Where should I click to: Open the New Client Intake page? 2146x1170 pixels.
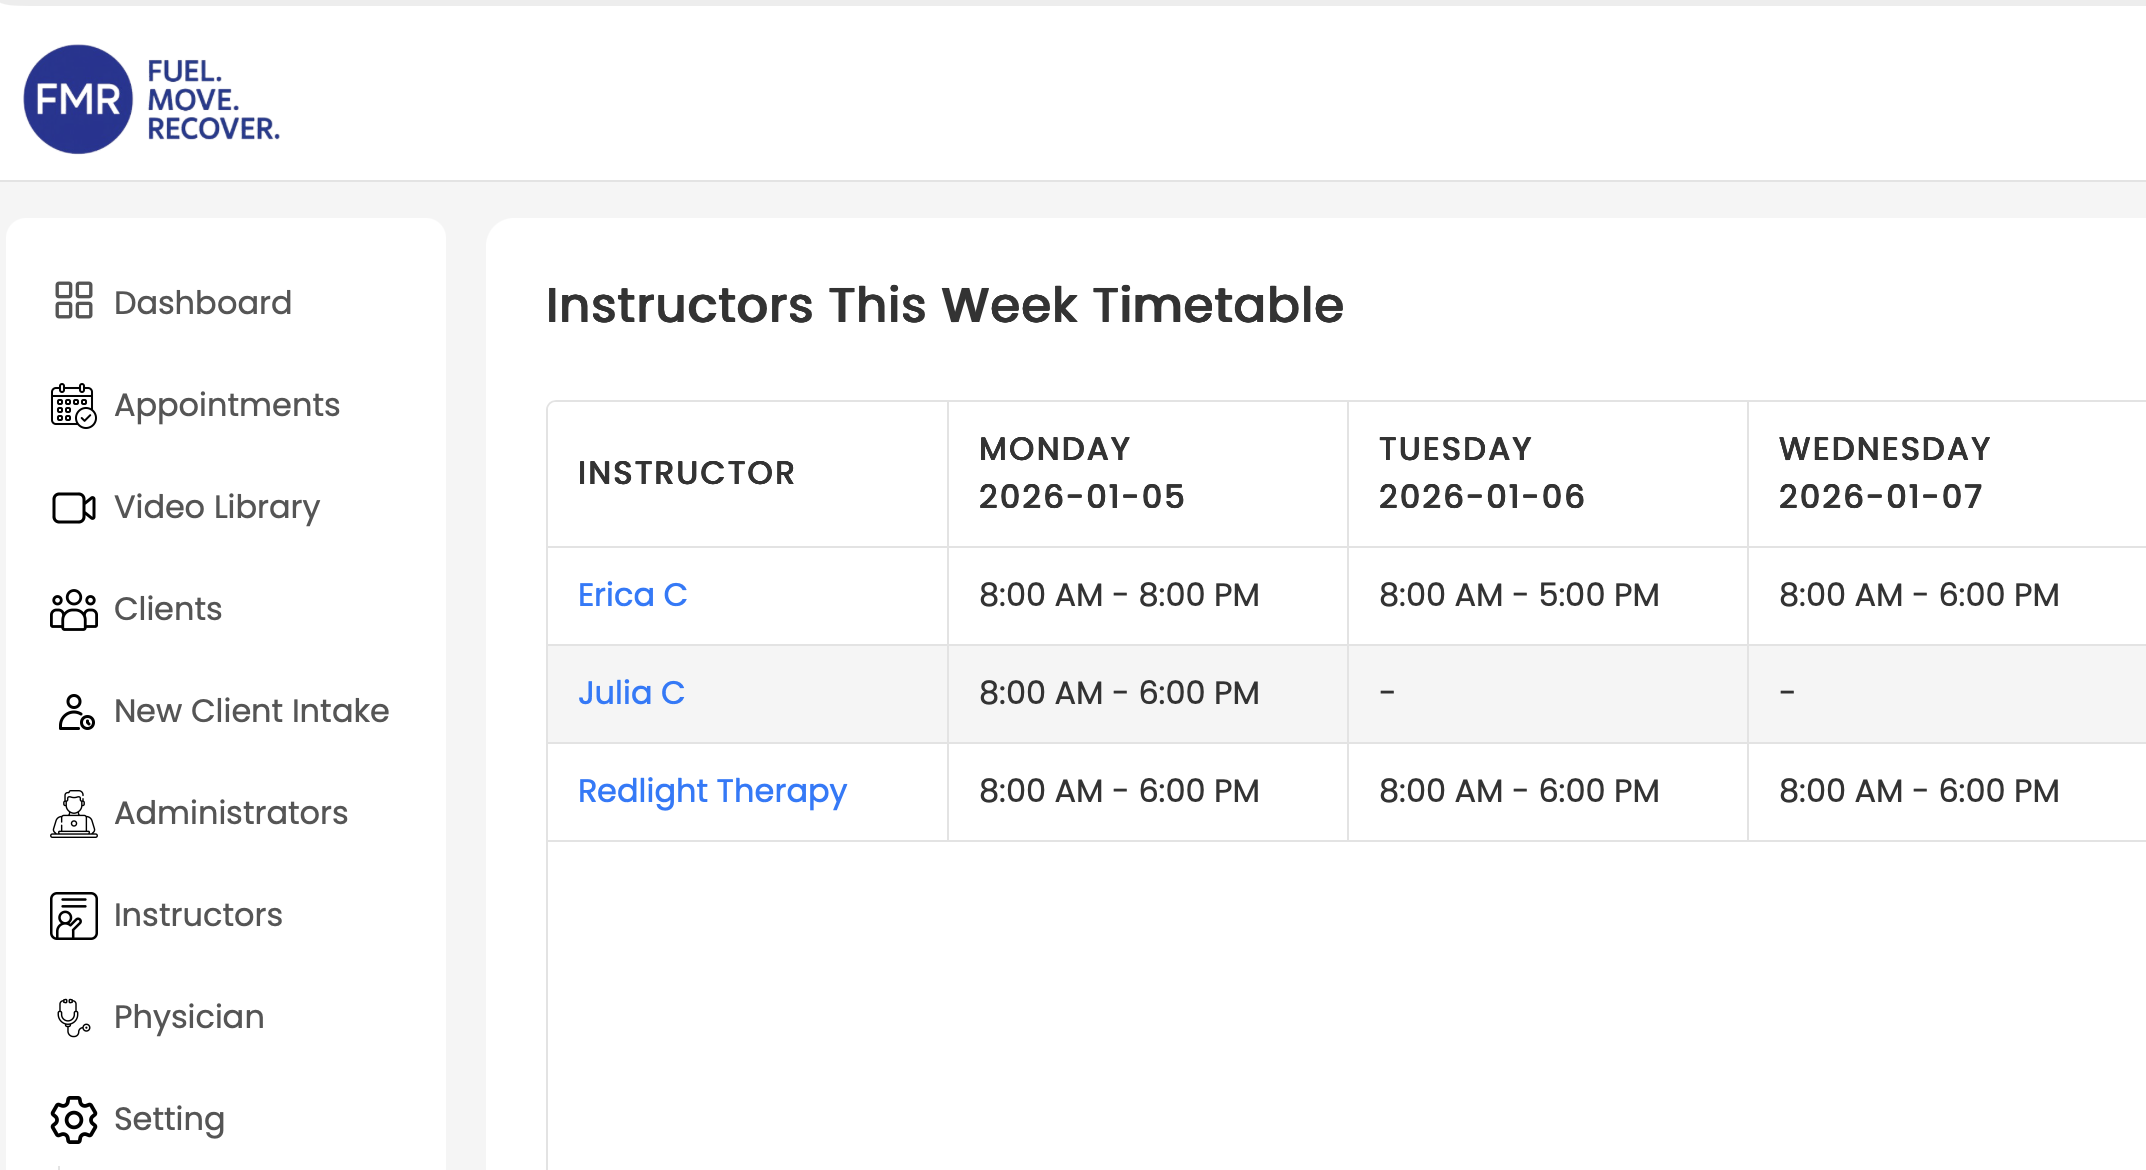click(251, 711)
